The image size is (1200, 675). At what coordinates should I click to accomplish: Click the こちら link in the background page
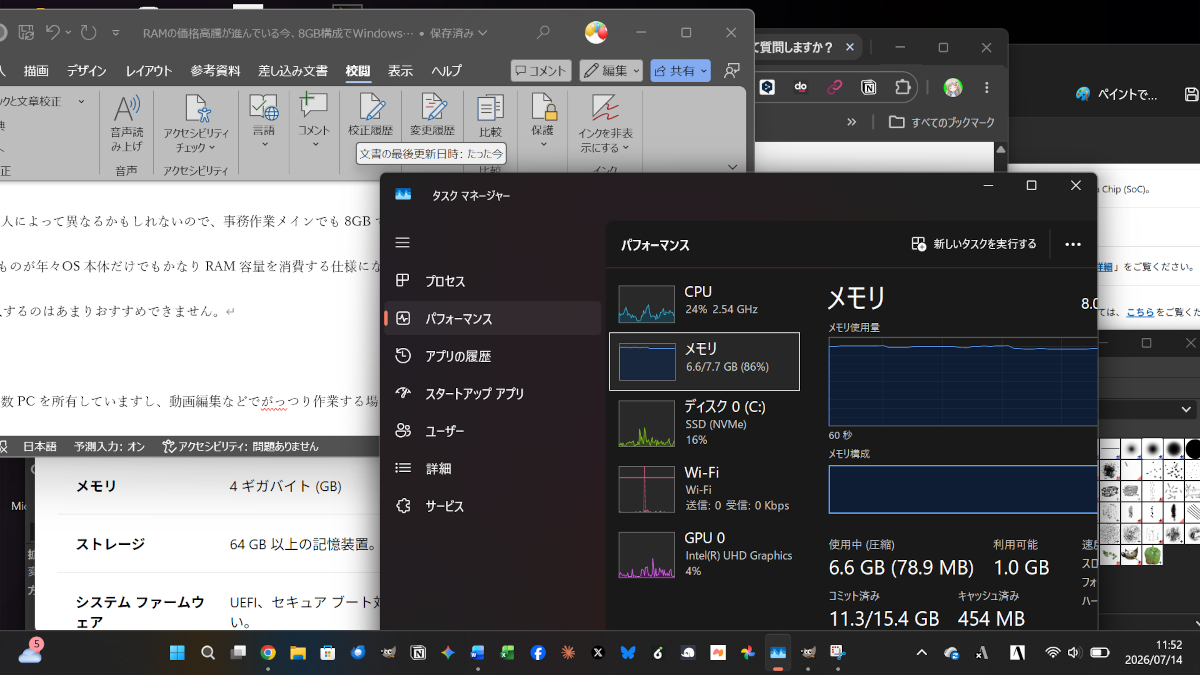[1140, 312]
